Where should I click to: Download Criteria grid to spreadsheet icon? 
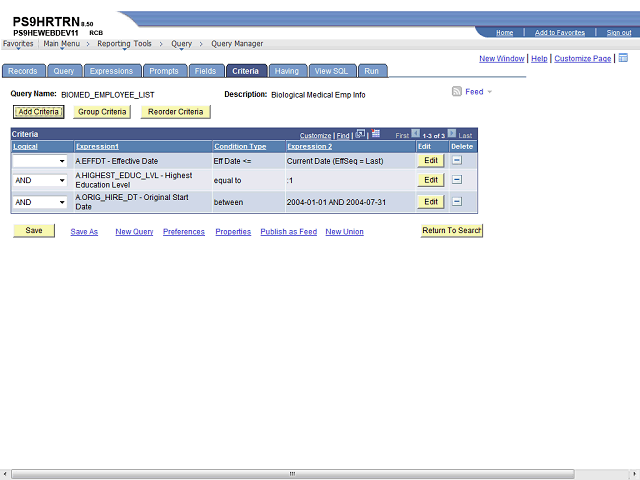[376, 134]
